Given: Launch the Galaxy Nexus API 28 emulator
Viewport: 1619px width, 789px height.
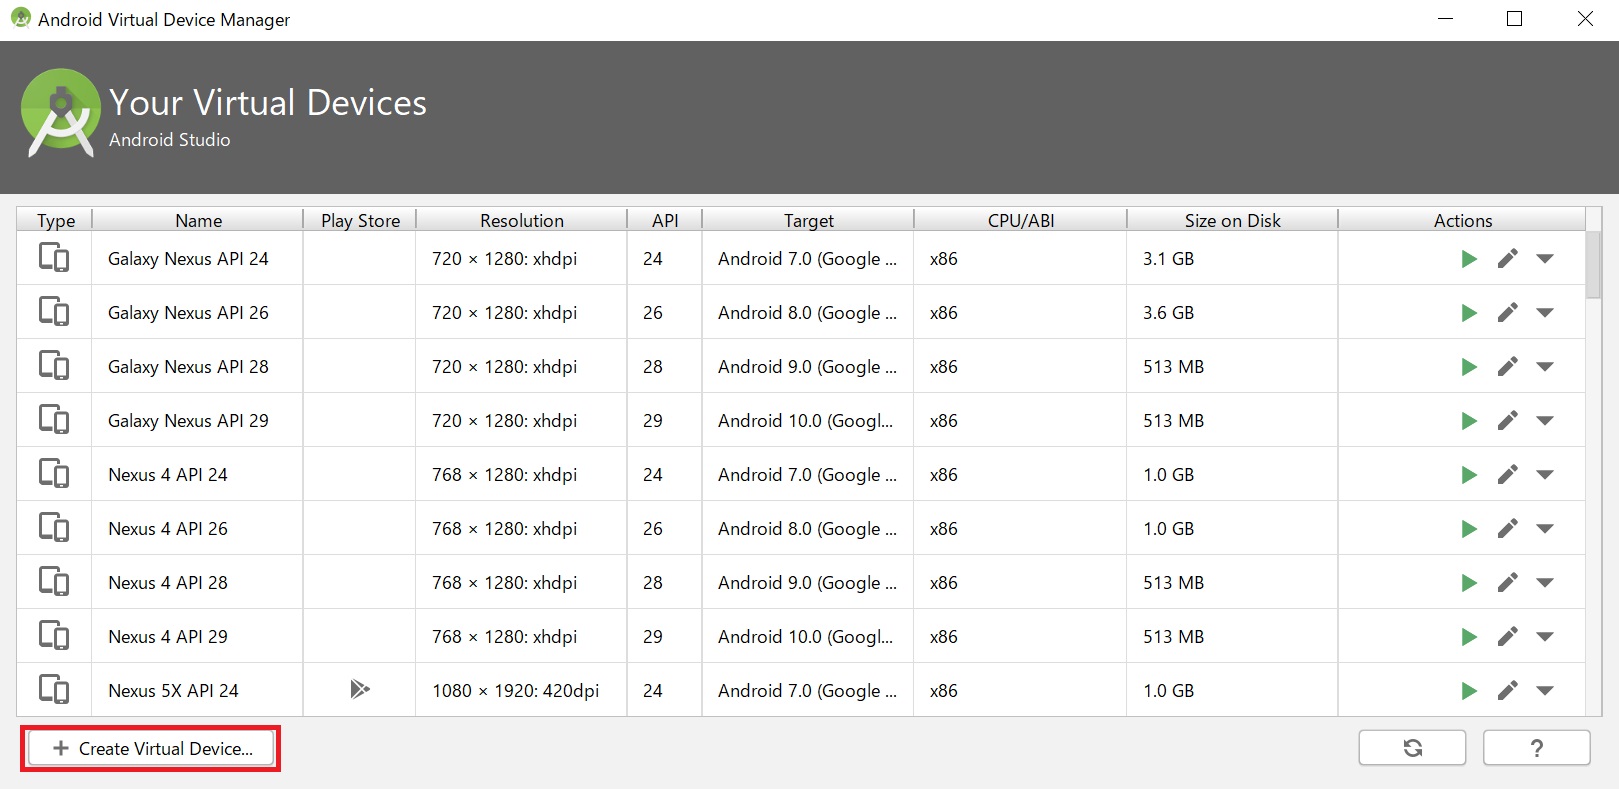Looking at the screenshot, I should pyautogui.click(x=1469, y=367).
